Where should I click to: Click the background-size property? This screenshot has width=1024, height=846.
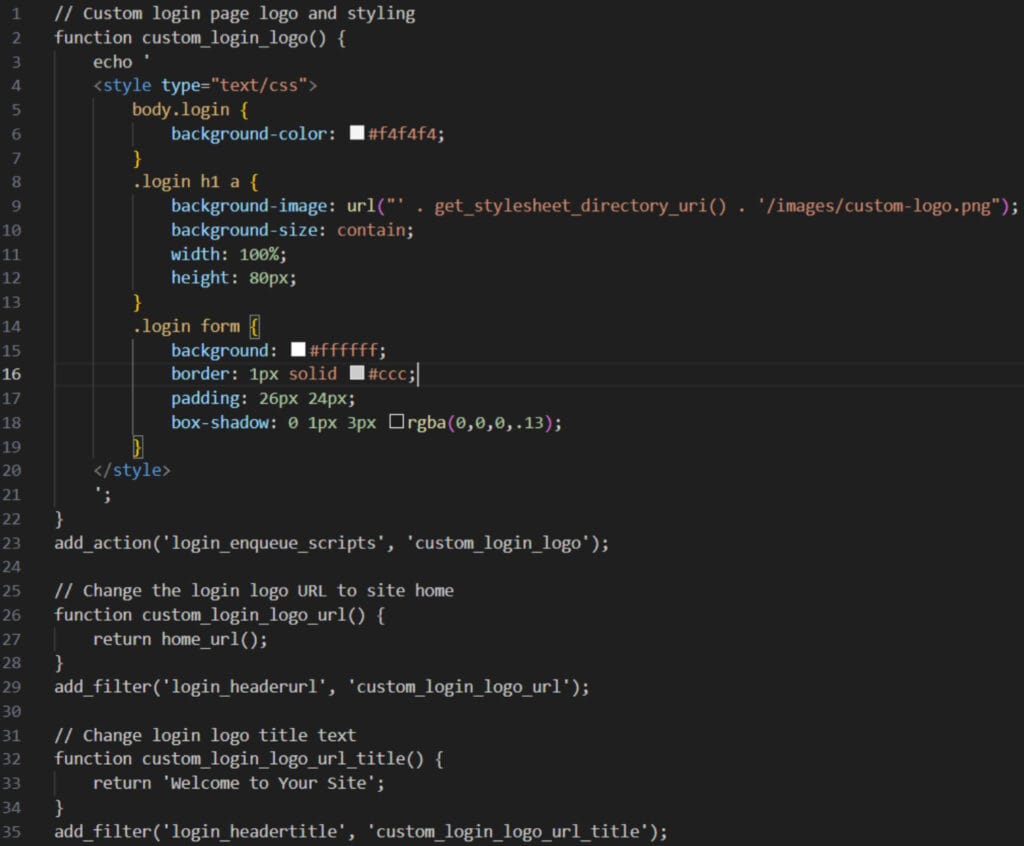click(248, 230)
